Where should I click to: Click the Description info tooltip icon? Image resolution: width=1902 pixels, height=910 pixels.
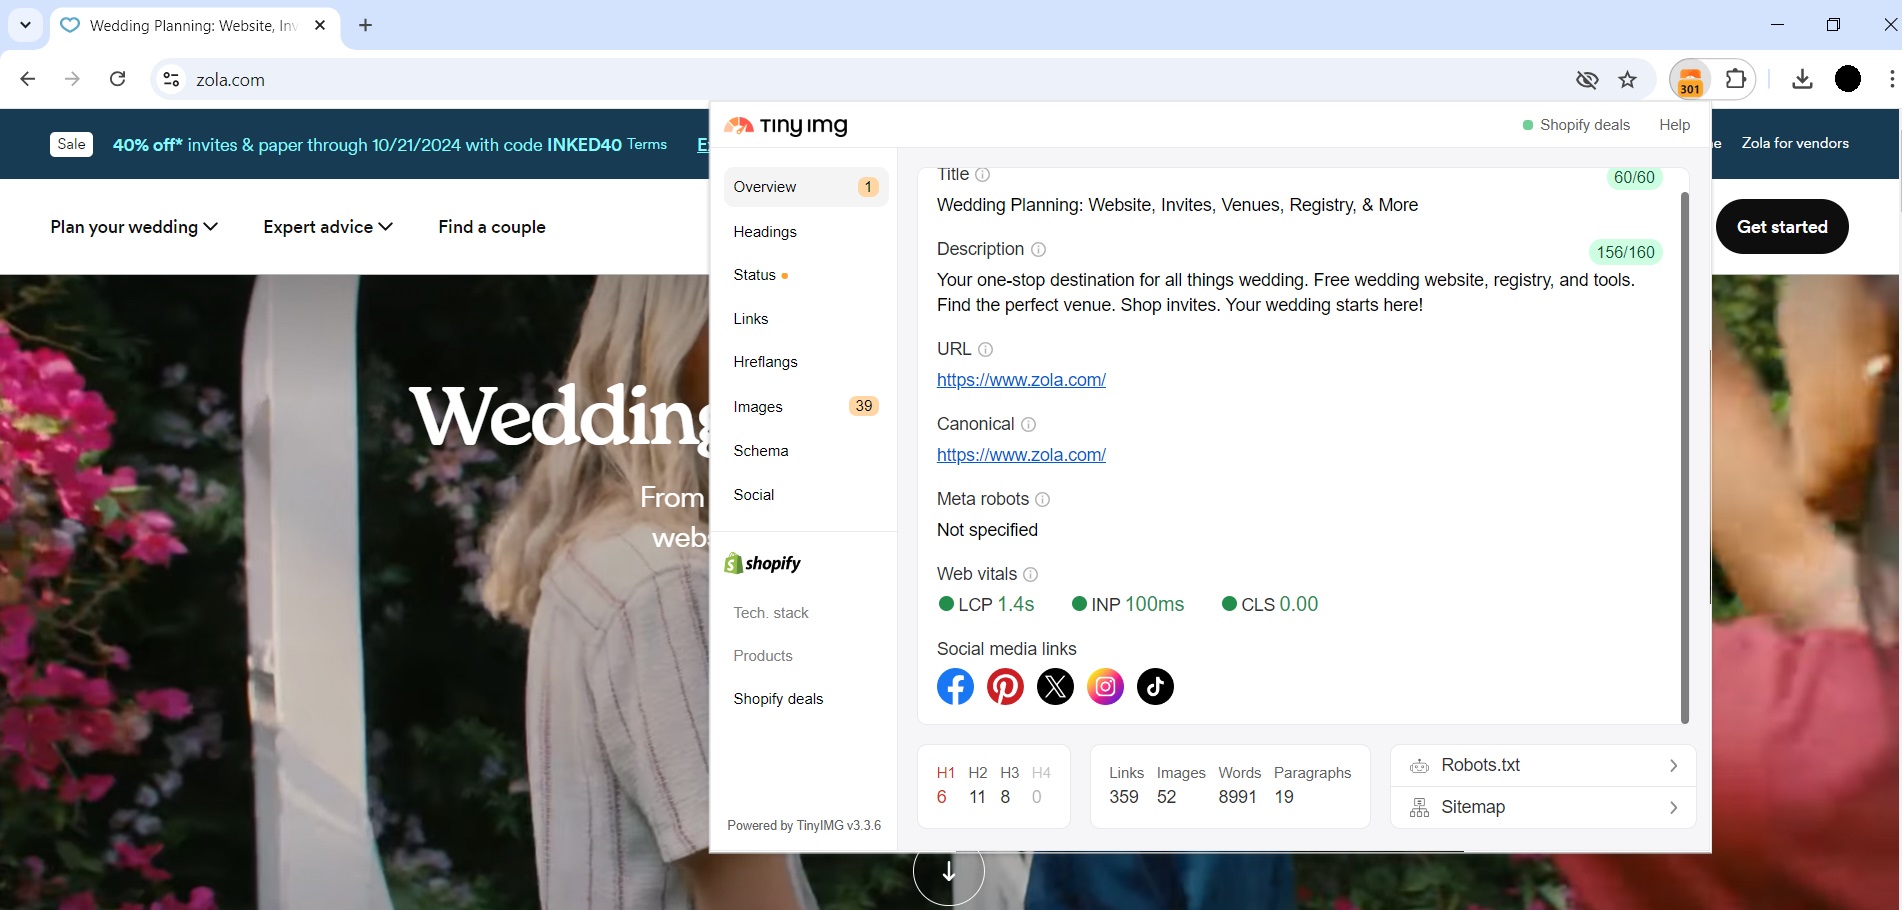pyautogui.click(x=1038, y=249)
